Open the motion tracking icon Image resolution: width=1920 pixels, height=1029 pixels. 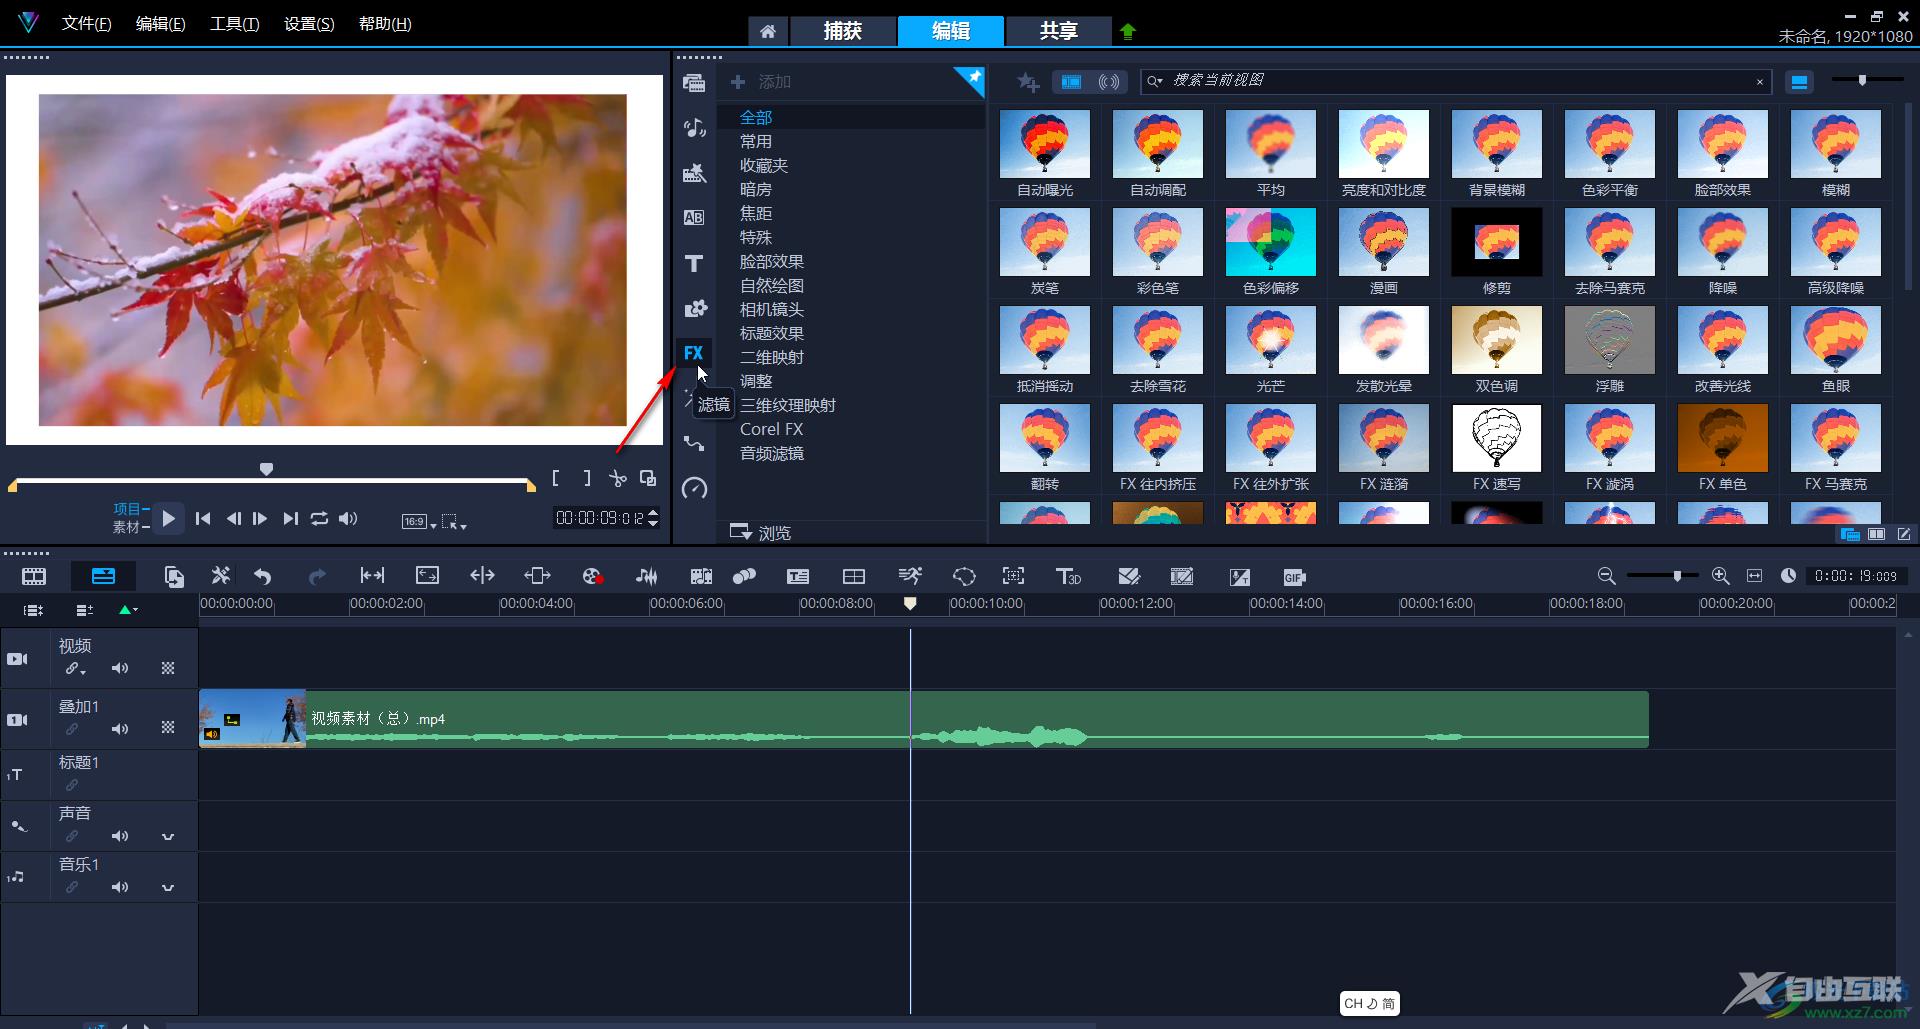click(x=744, y=576)
